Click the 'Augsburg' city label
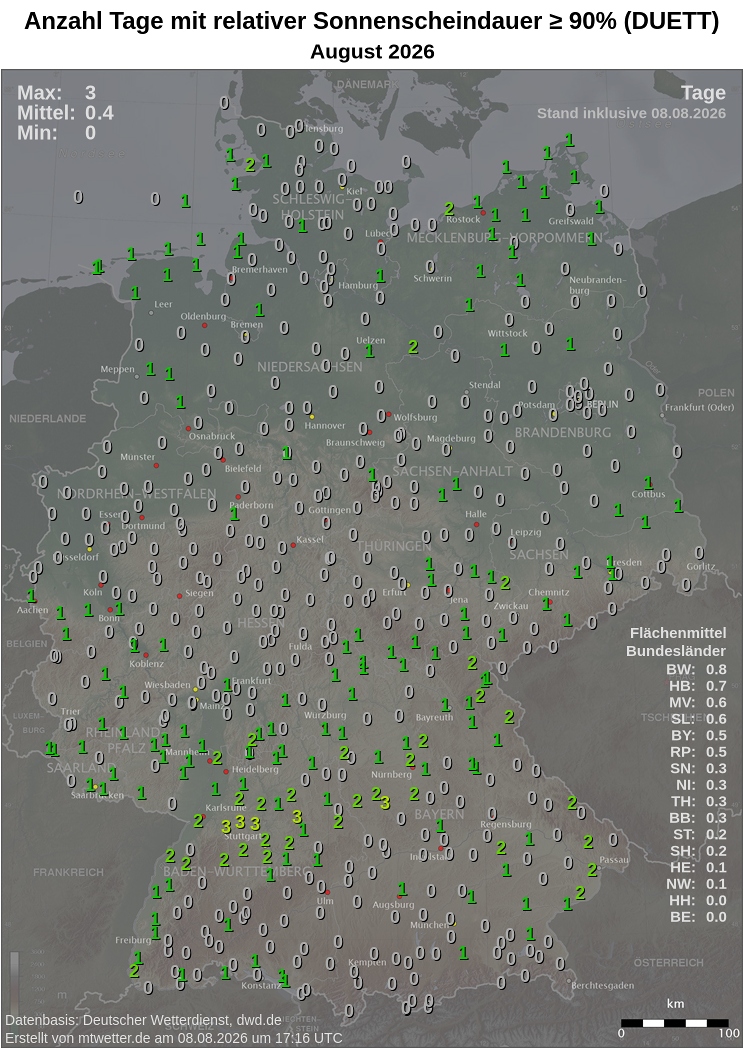The height and width of the screenshot is (1049, 744). 393,904
